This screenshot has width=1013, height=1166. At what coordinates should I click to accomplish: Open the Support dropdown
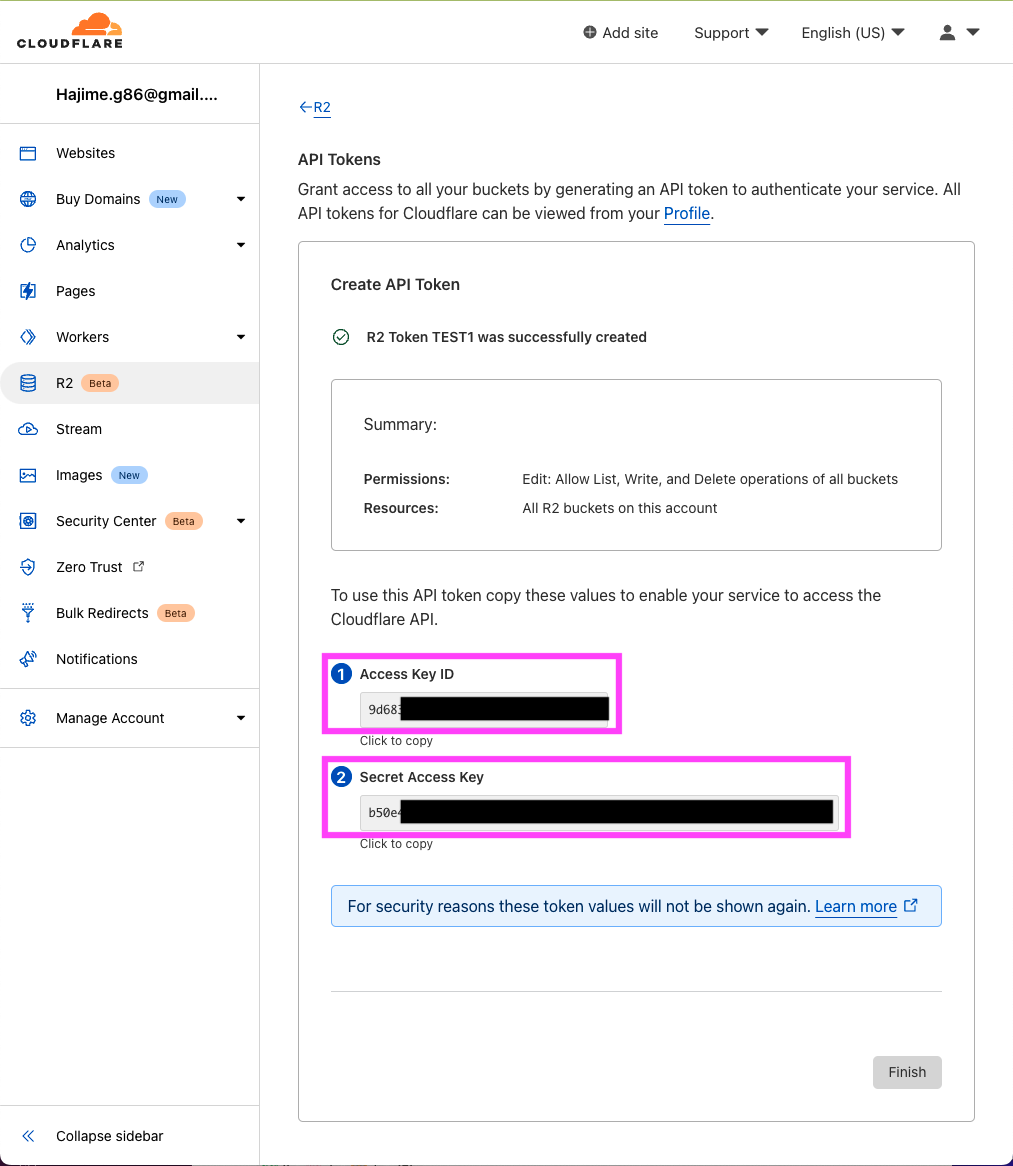730,32
